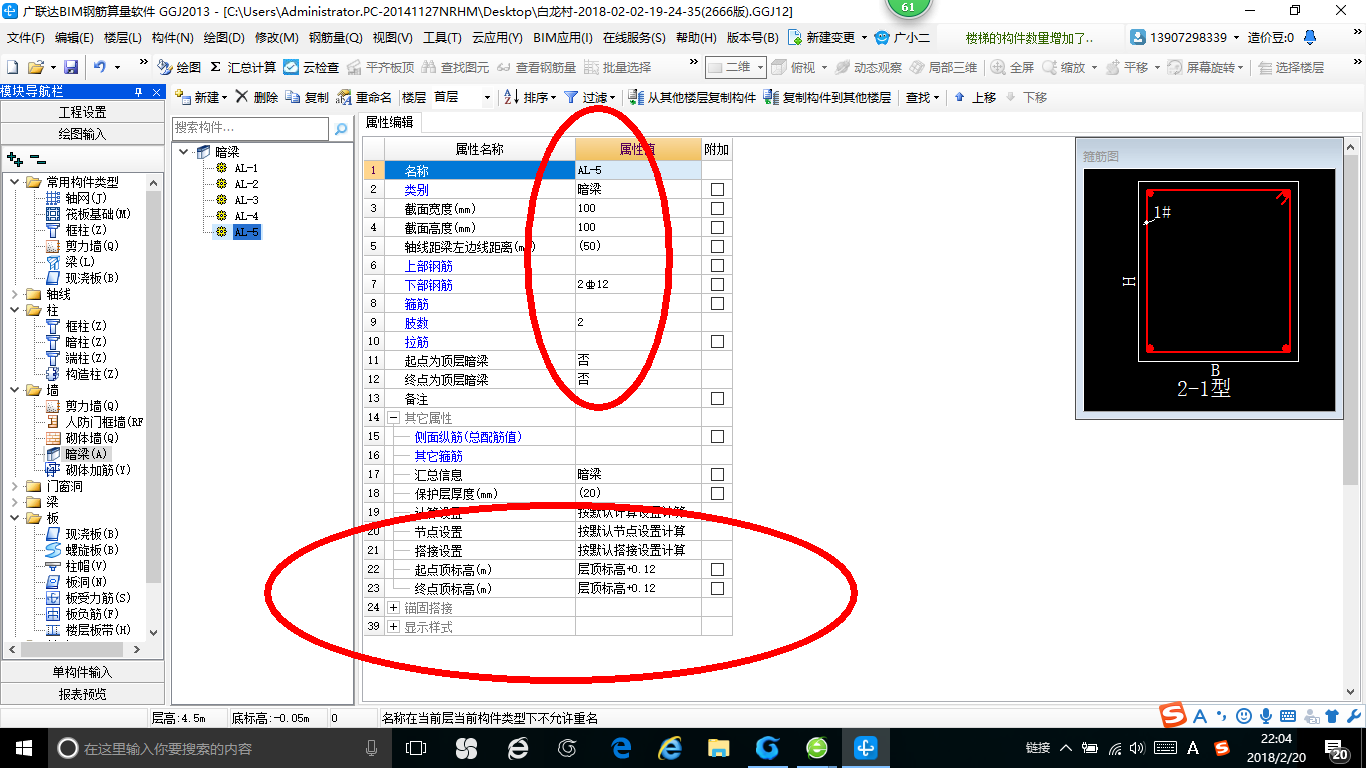The height and width of the screenshot is (768, 1366).
Task: Tick 附加 checkbox for 起点顶标高 row
Action: click(717, 569)
